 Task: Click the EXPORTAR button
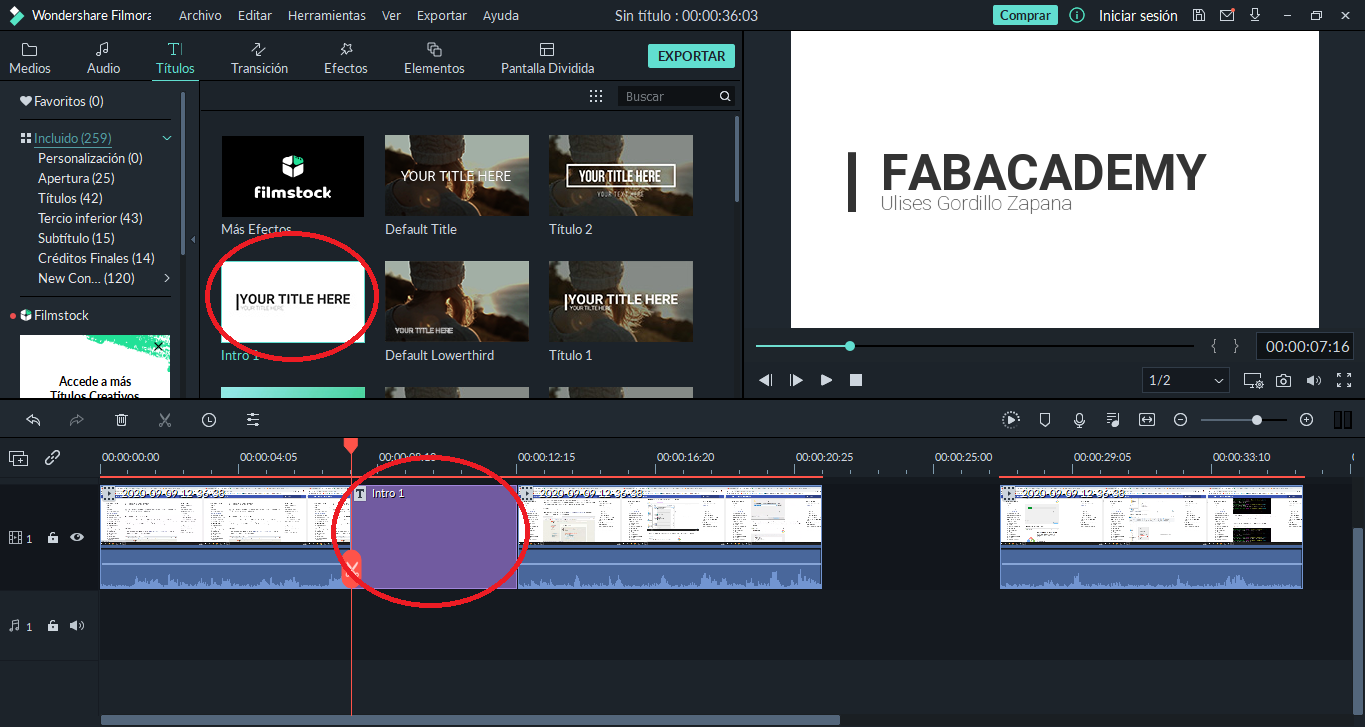tap(691, 56)
